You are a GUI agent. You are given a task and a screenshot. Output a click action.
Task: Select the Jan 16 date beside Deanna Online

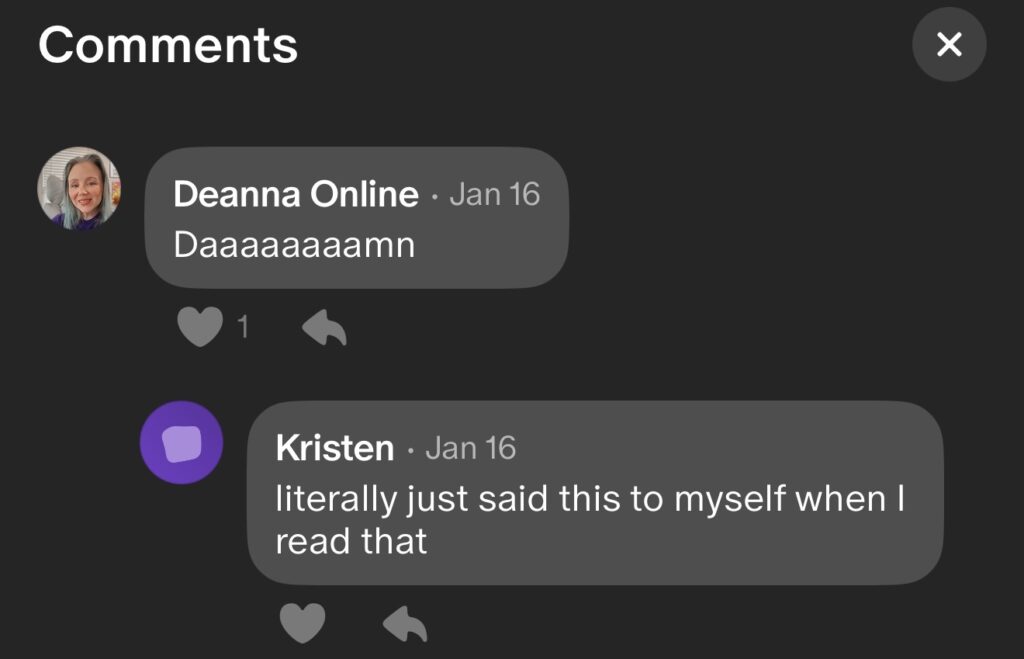coord(494,193)
